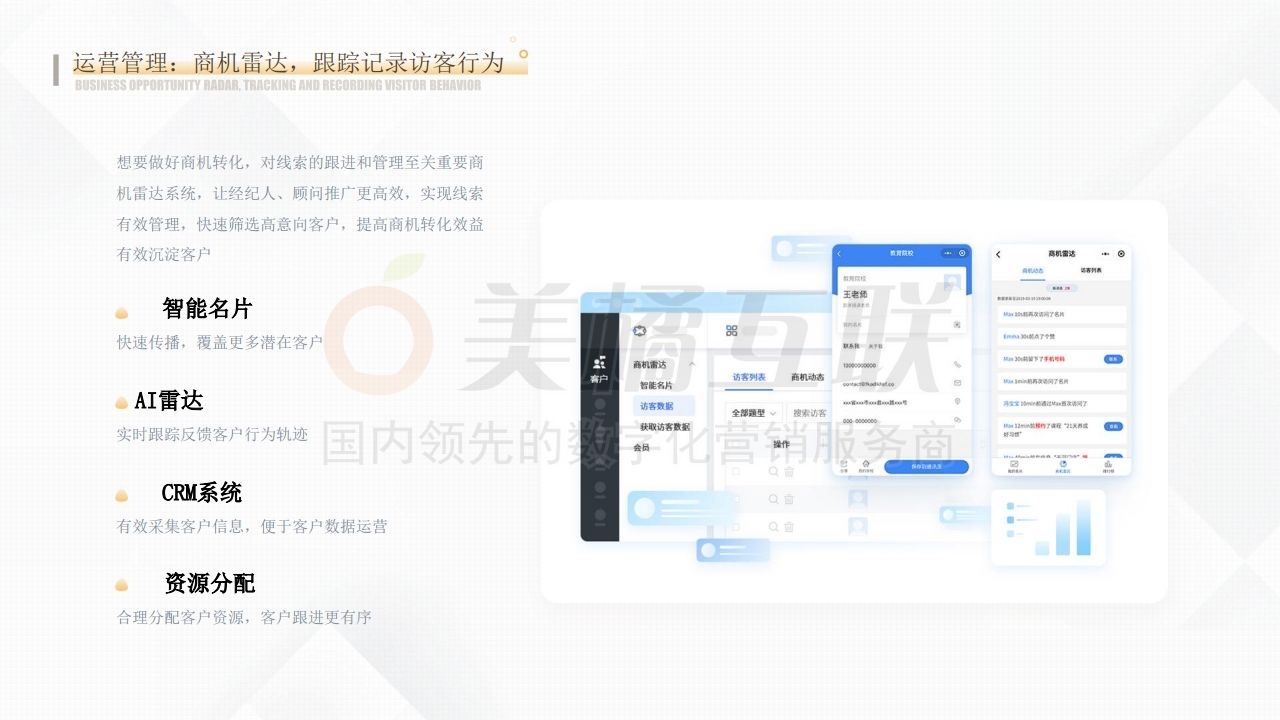Select 访客列表 tab on the phone screen
Image resolution: width=1280 pixels, height=720 pixels.
point(1091,270)
